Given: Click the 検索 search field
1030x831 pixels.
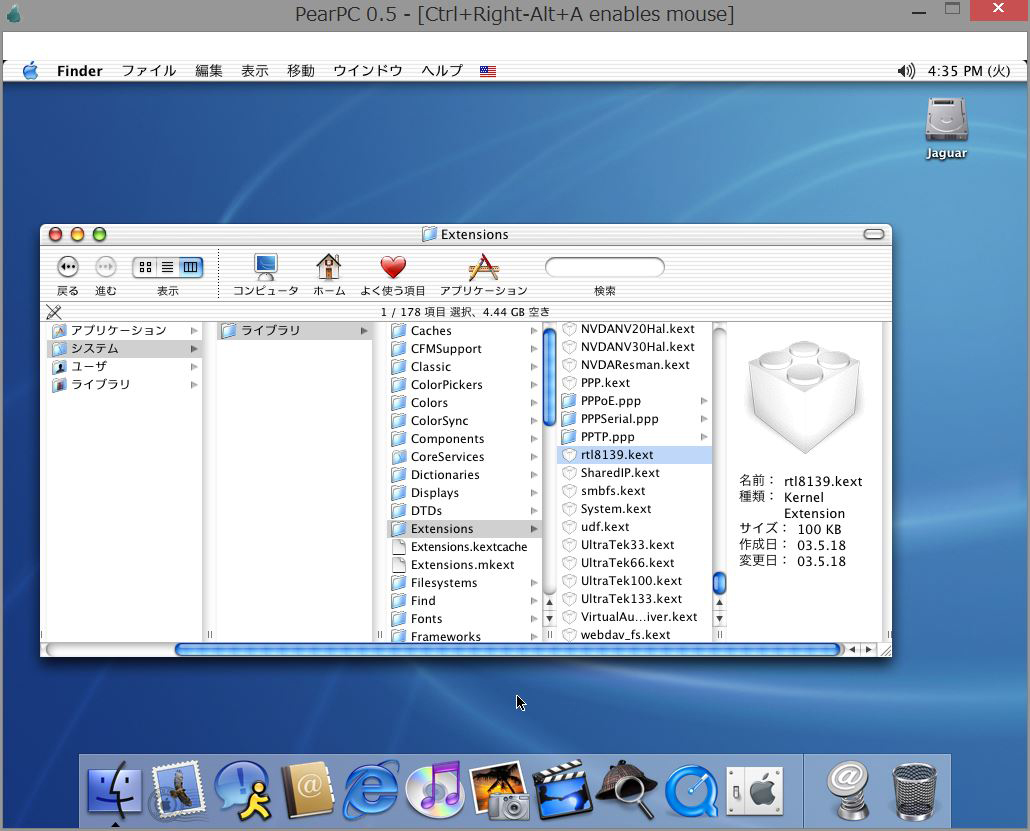Looking at the screenshot, I should (x=604, y=267).
